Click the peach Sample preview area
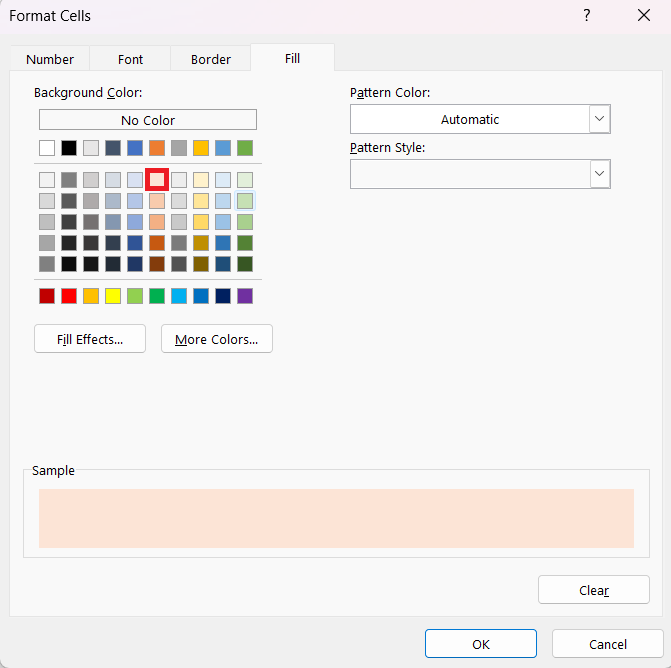The height and width of the screenshot is (668, 671). click(336, 518)
